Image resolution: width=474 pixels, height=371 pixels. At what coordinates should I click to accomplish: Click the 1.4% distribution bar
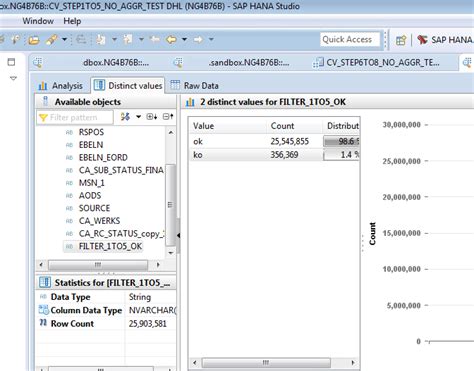341,155
